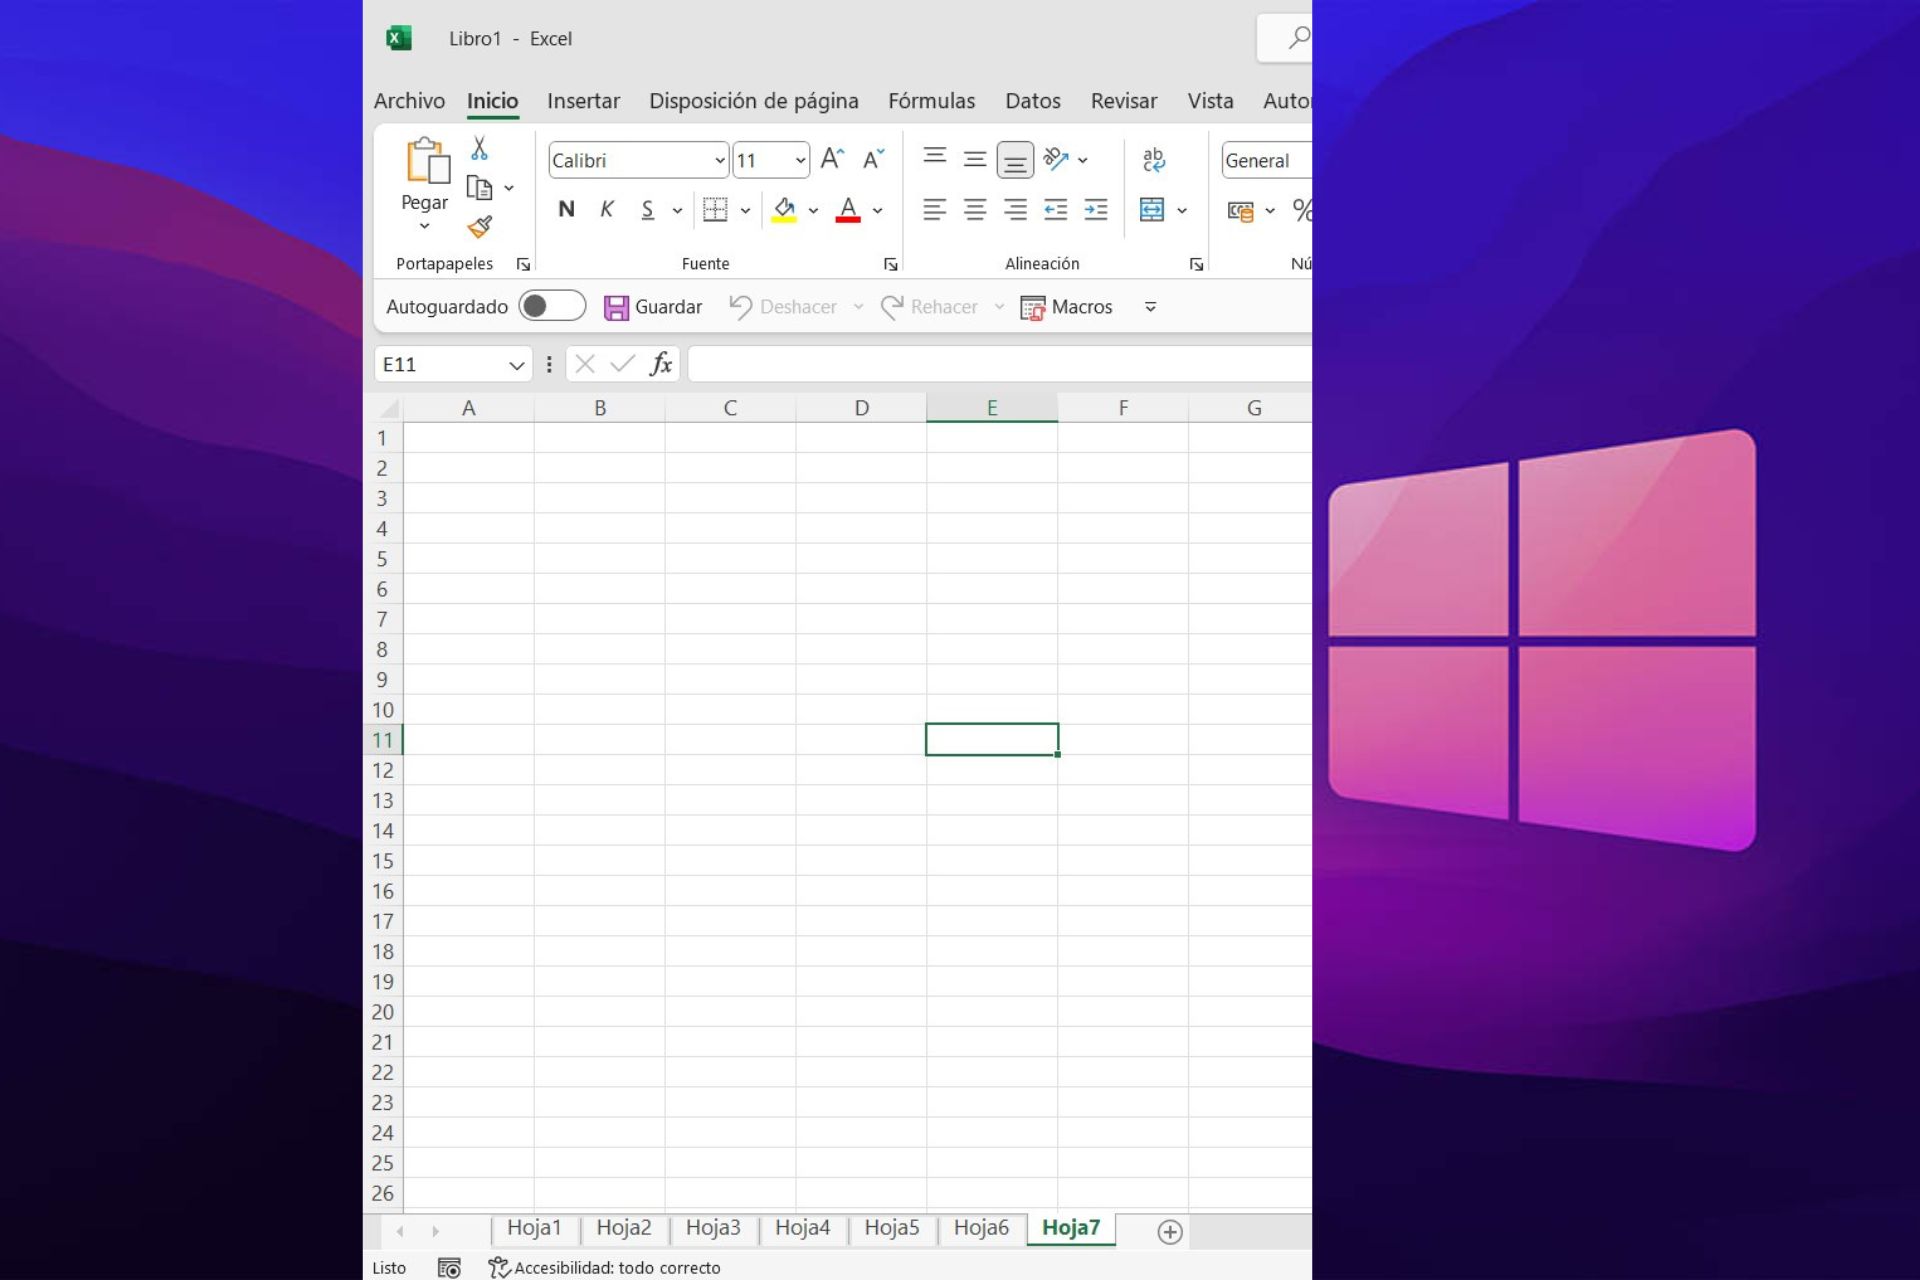Click the Excel search magnifier icon
This screenshot has height=1280, width=1920.
(1298, 38)
